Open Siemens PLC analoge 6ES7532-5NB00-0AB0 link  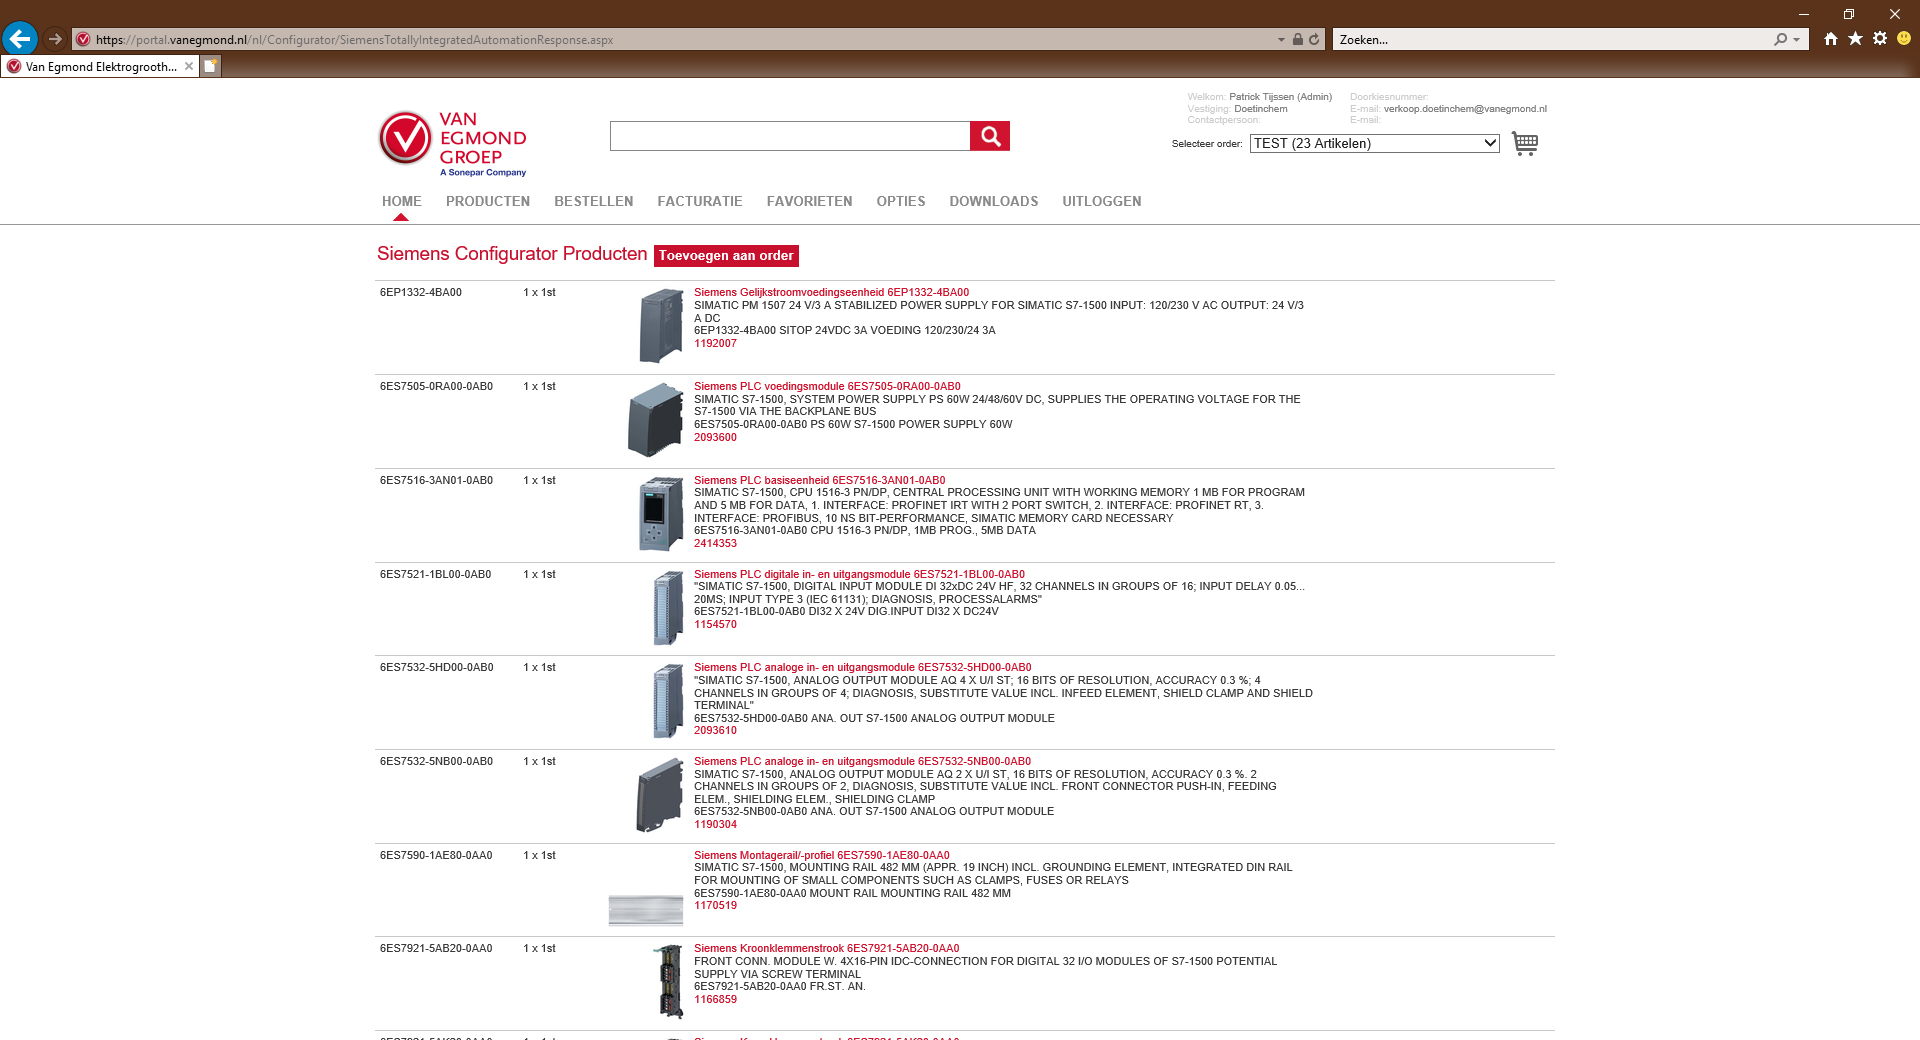click(x=862, y=762)
